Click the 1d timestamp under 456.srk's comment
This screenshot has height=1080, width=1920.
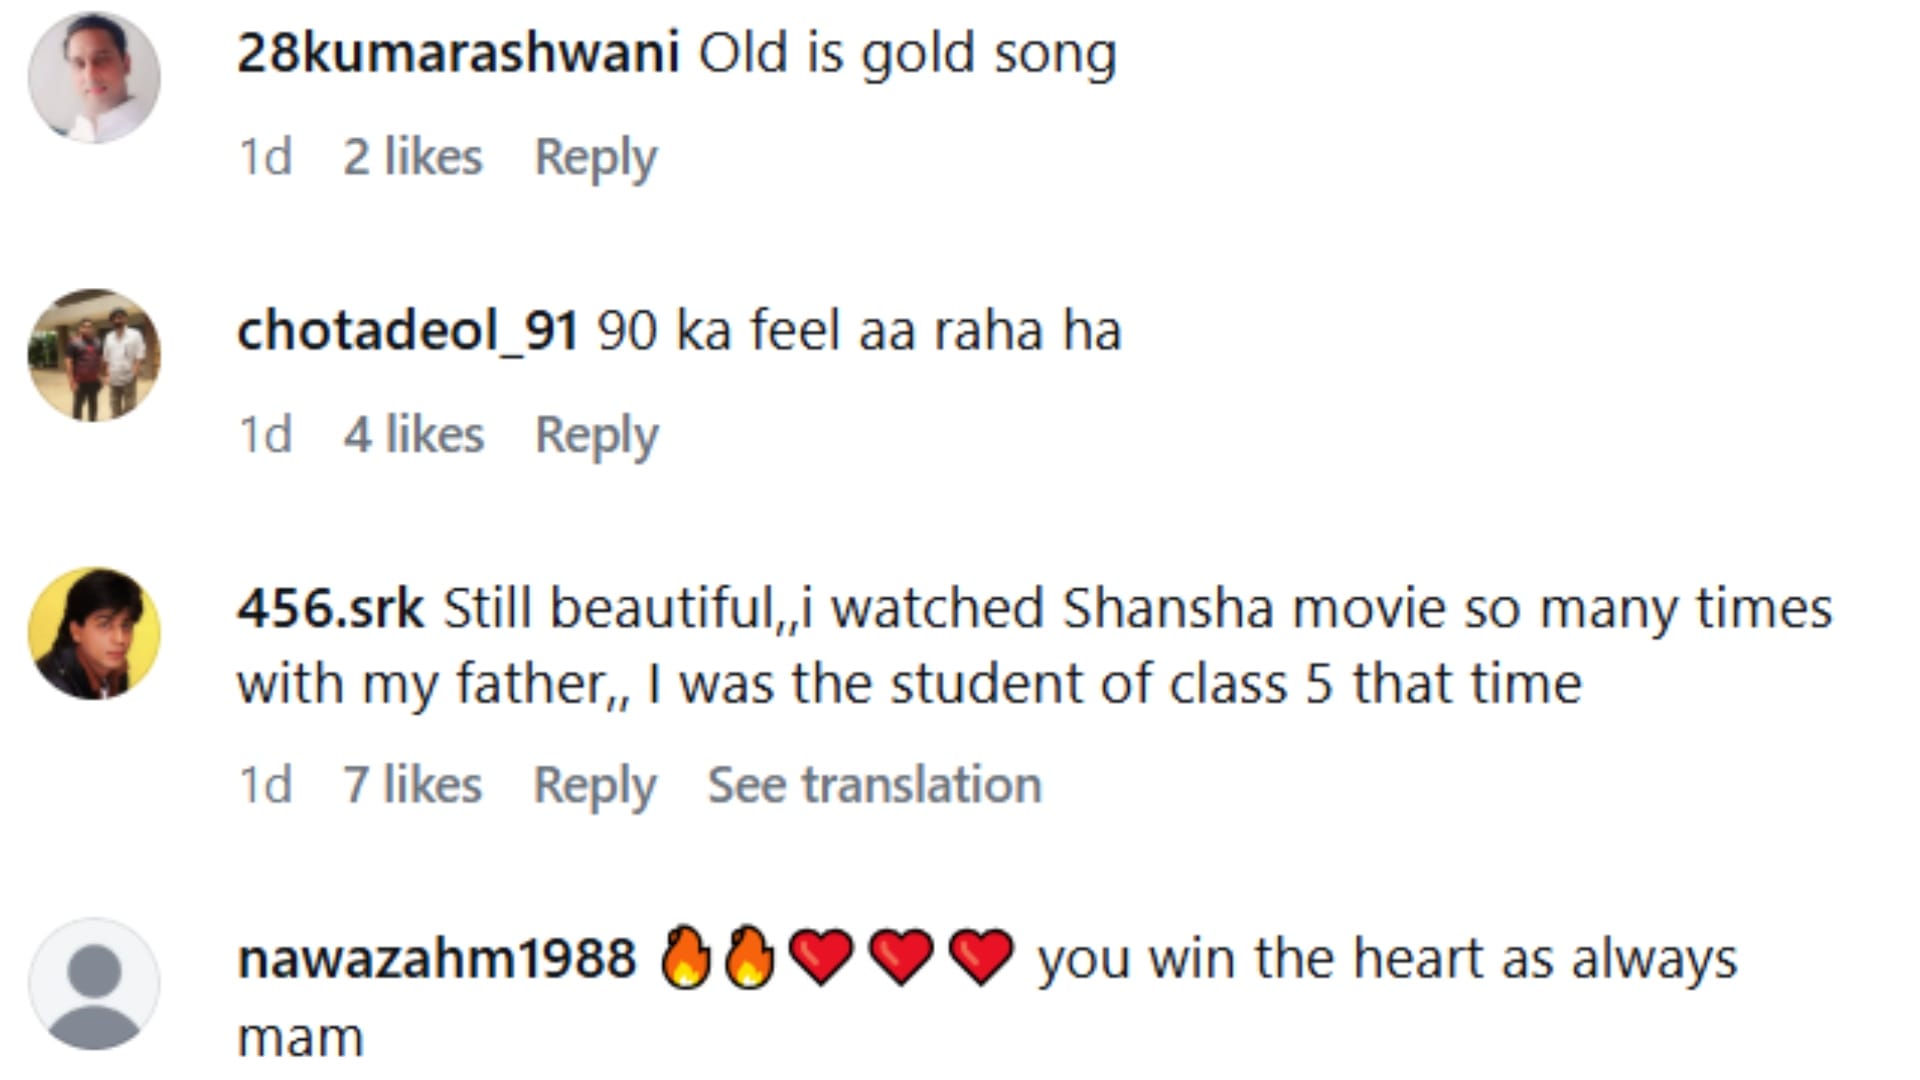point(265,785)
